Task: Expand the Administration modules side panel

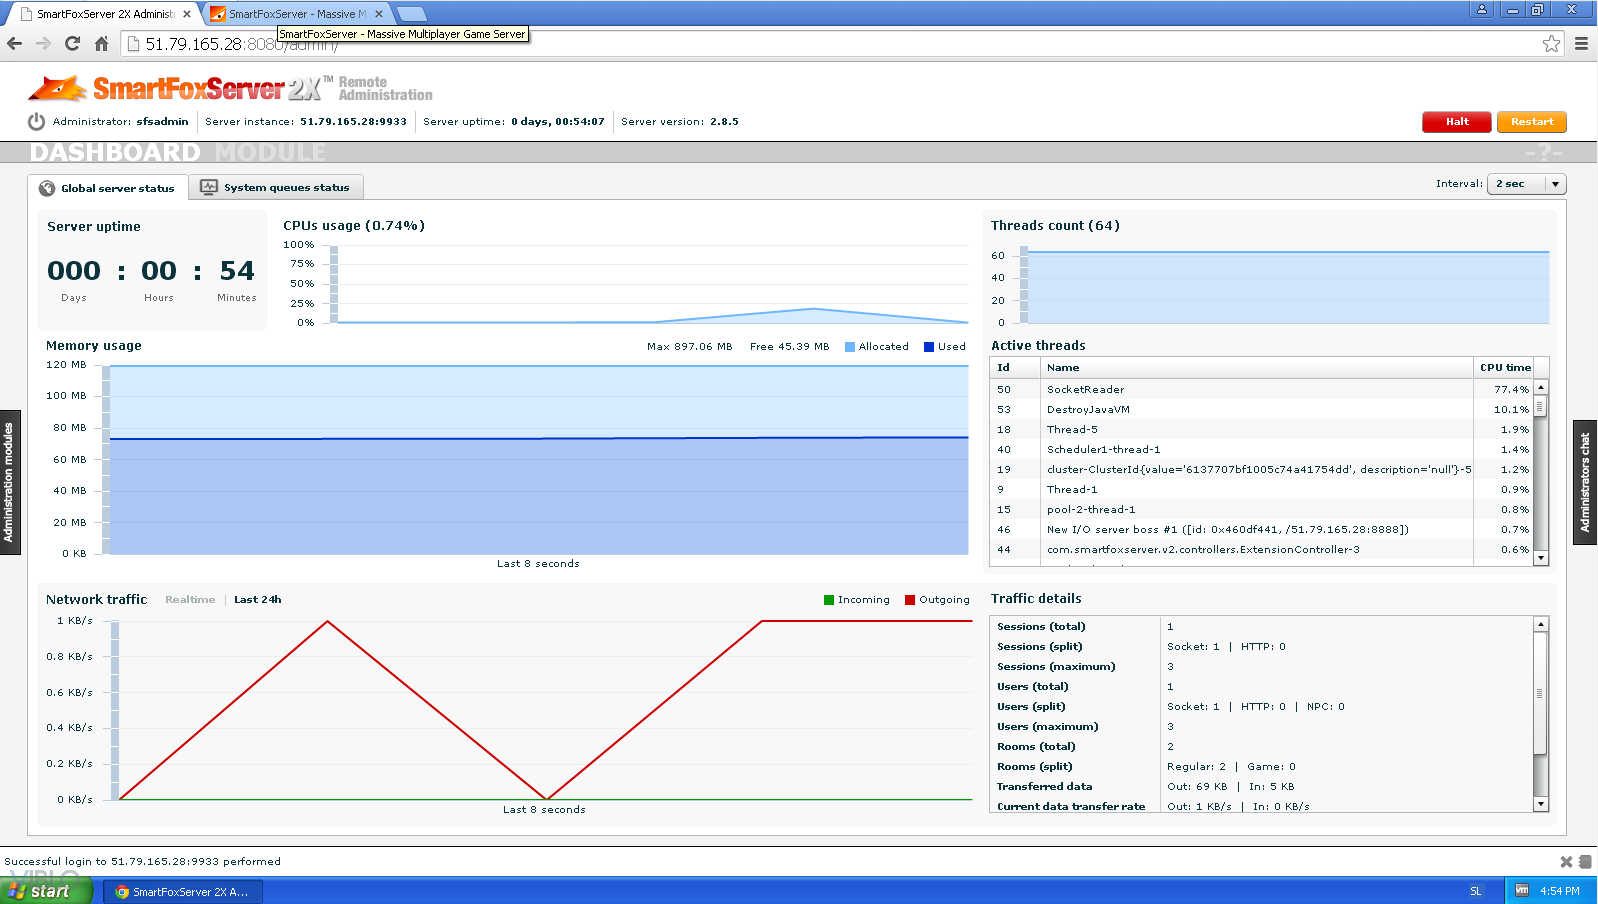Action: pos(9,482)
